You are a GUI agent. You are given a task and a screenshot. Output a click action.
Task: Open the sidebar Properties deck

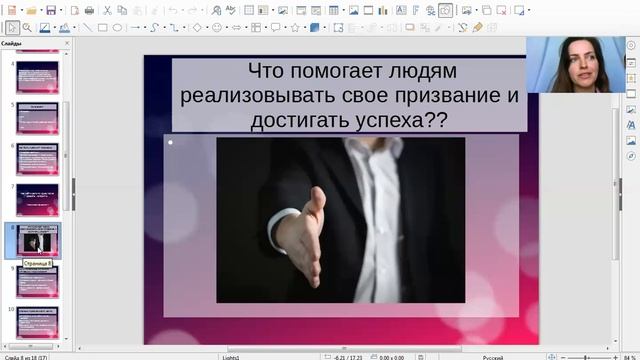[x=631, y=63]
